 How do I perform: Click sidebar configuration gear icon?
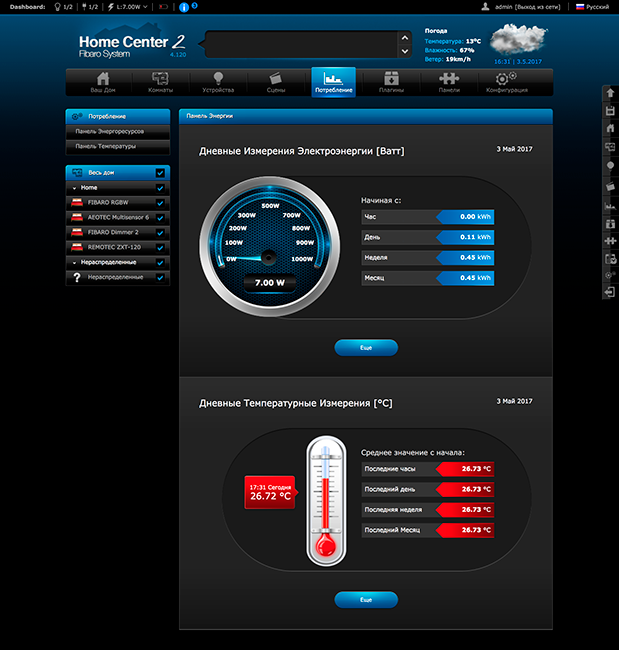(610, 275)
